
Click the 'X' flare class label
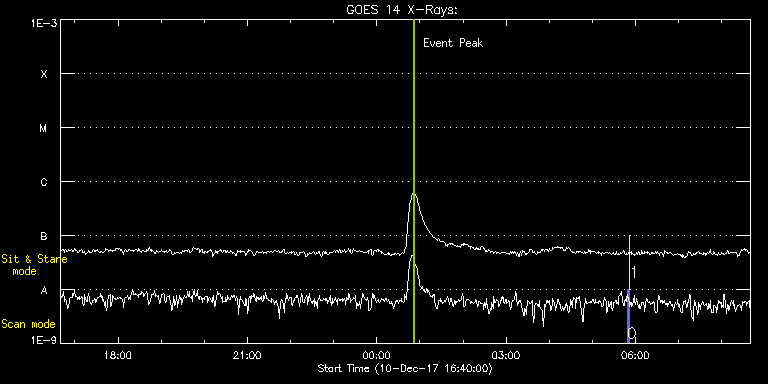coord(44,74)
